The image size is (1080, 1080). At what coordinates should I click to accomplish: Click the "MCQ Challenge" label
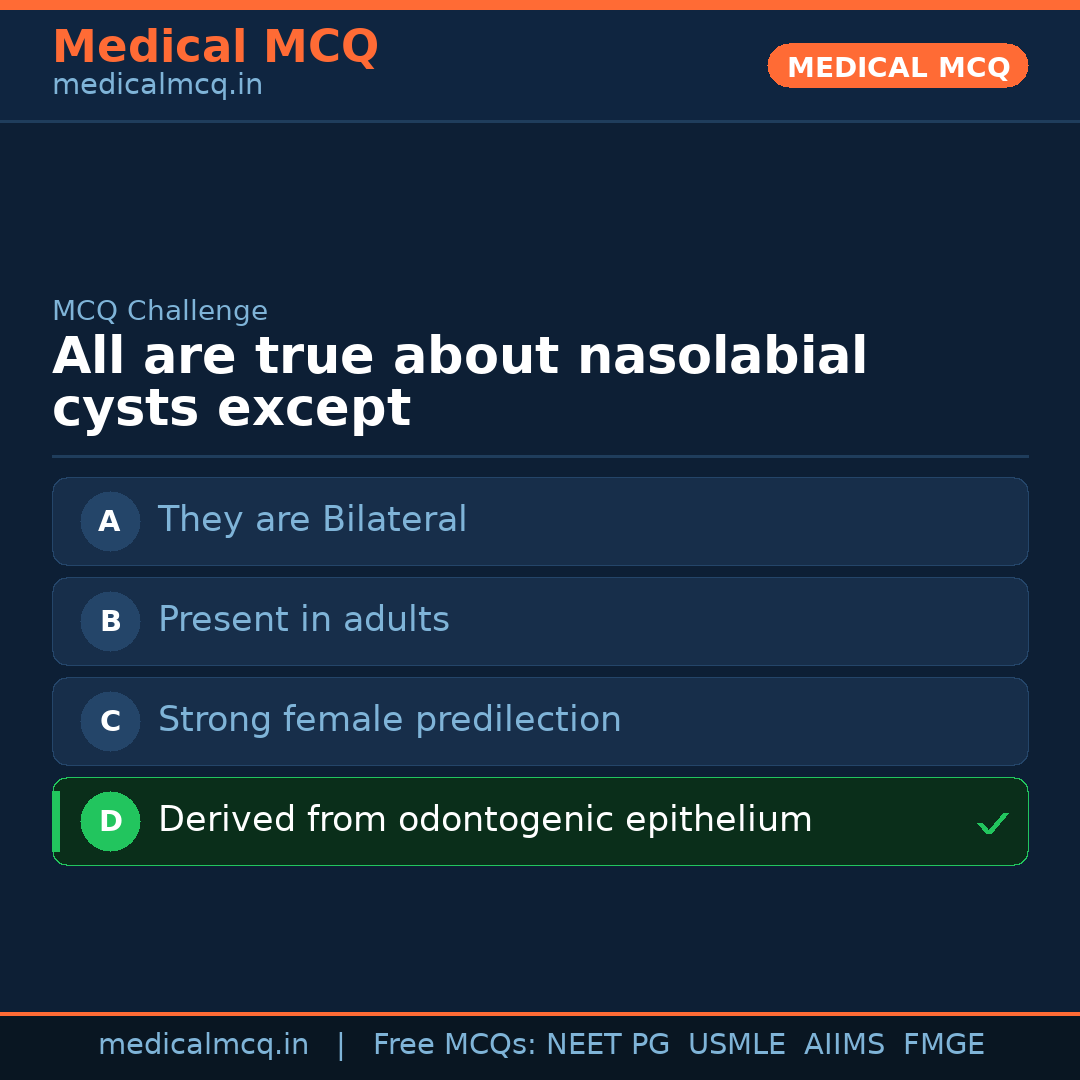(160, 311)
